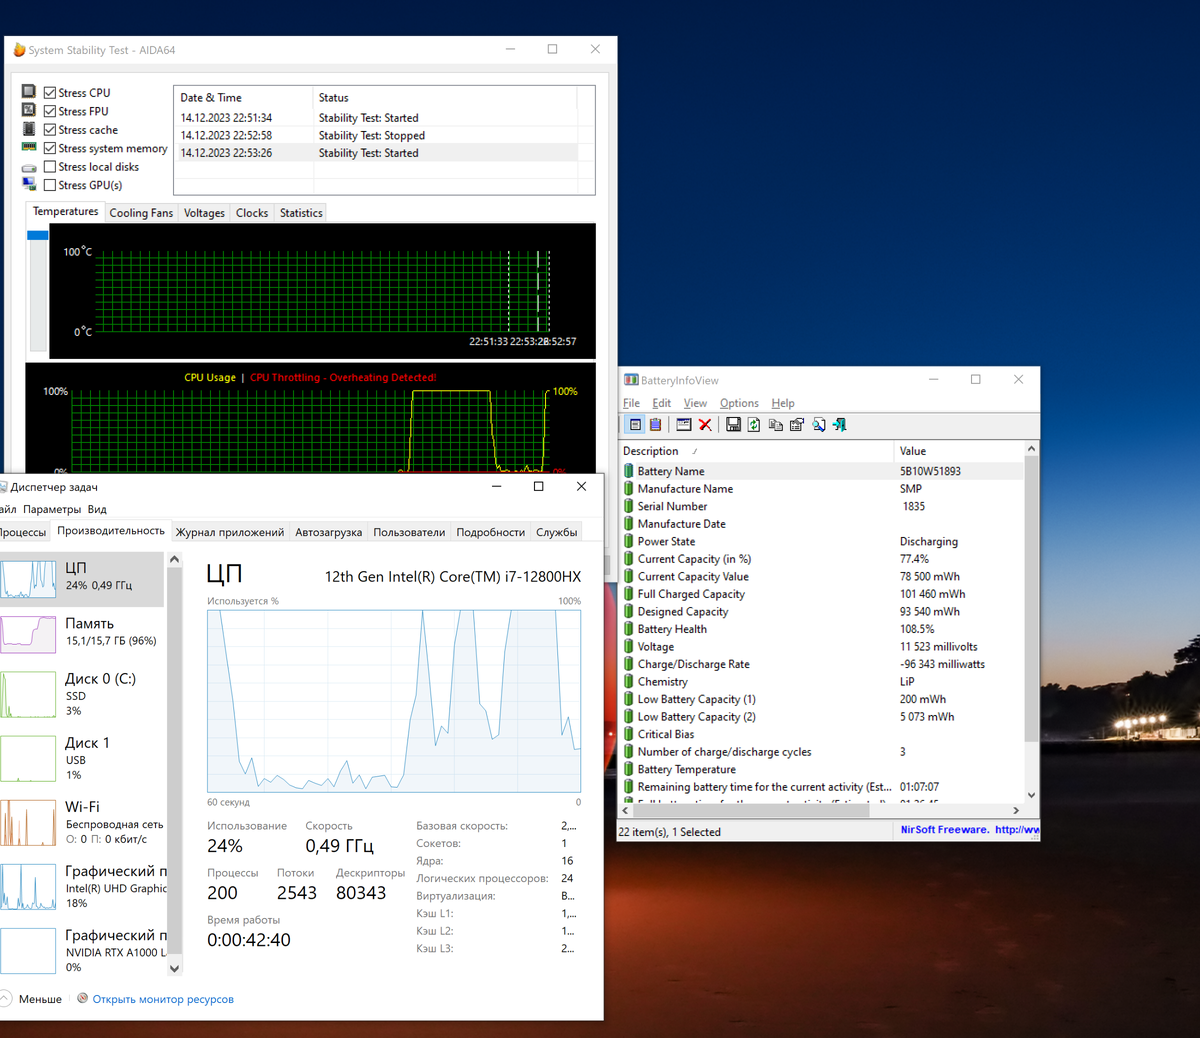This screenshot has height=1038, width=1200.
Task: Select the Temperatures tab in AIDA64
Action: [66, 212]
